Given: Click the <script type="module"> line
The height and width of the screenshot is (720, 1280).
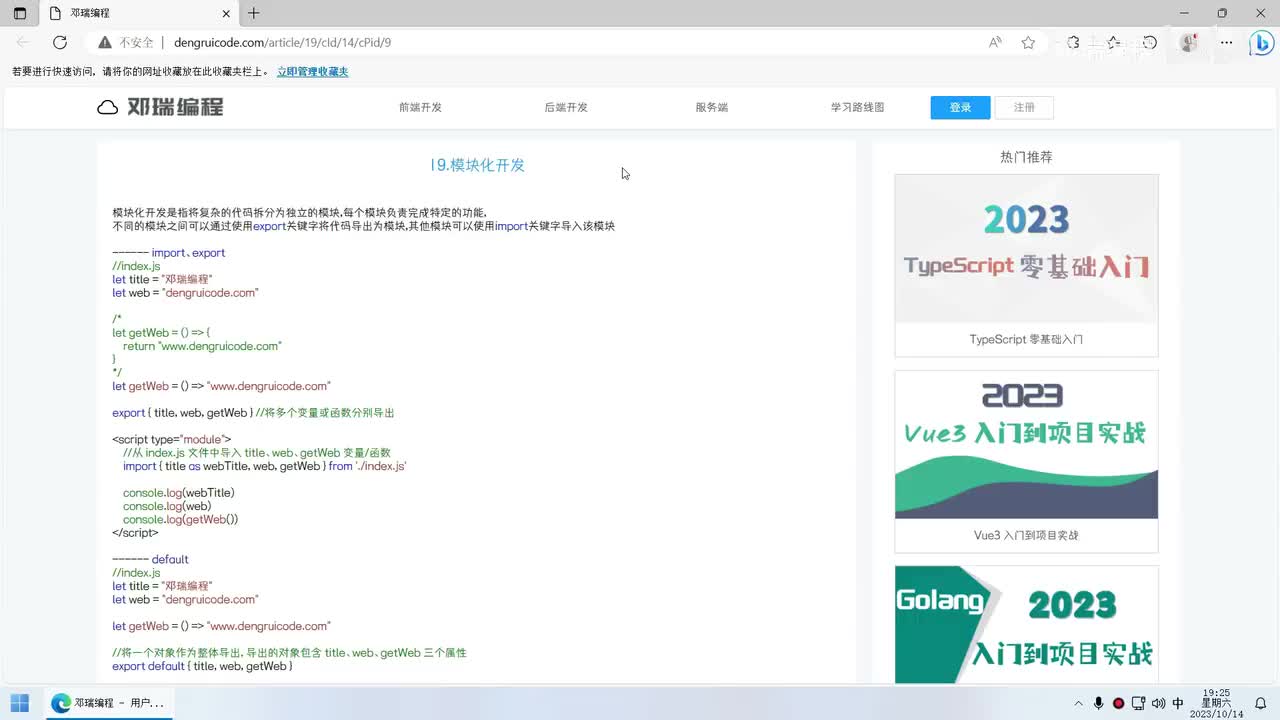Looking at the screenshot, I should click(x=171, y=439).
